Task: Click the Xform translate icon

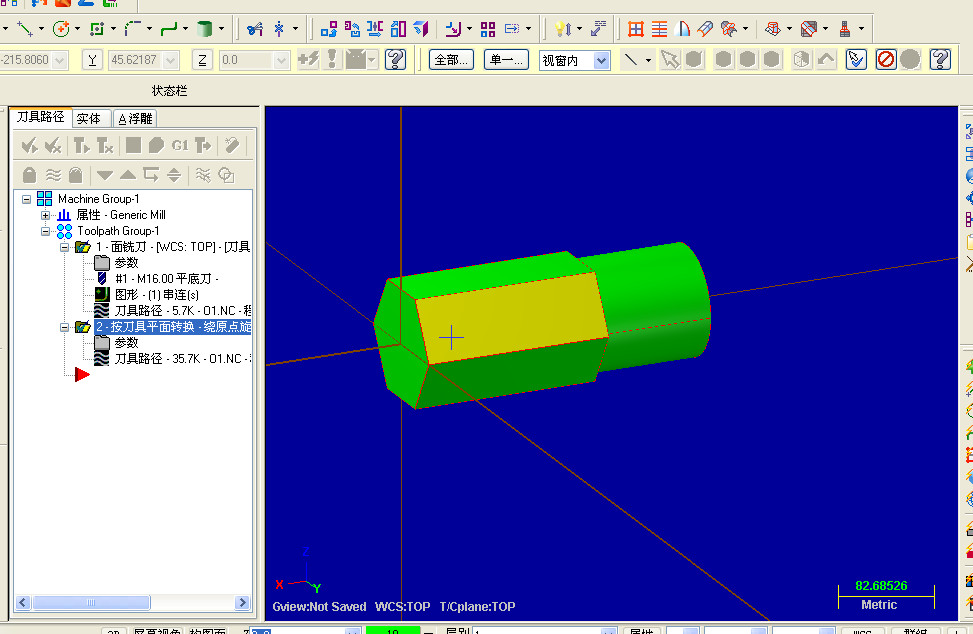Action: pyautogui.click(x=329, y=29)
